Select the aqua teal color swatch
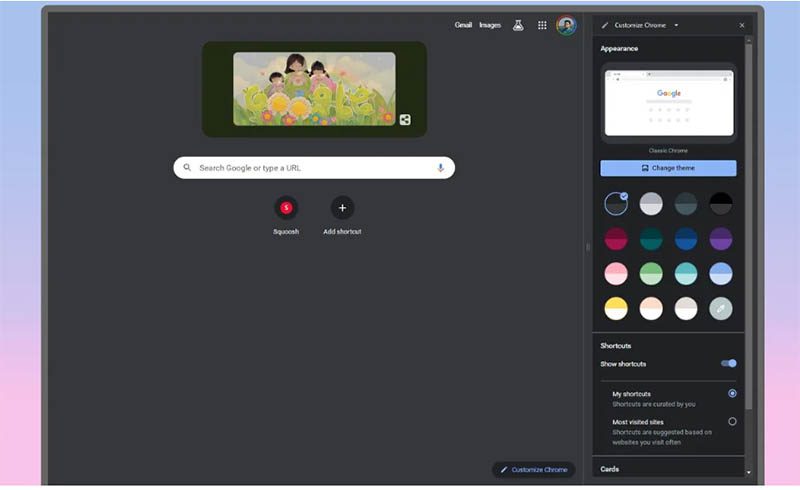The width and height of the screenshot is (800, 490). coord(686,274)
